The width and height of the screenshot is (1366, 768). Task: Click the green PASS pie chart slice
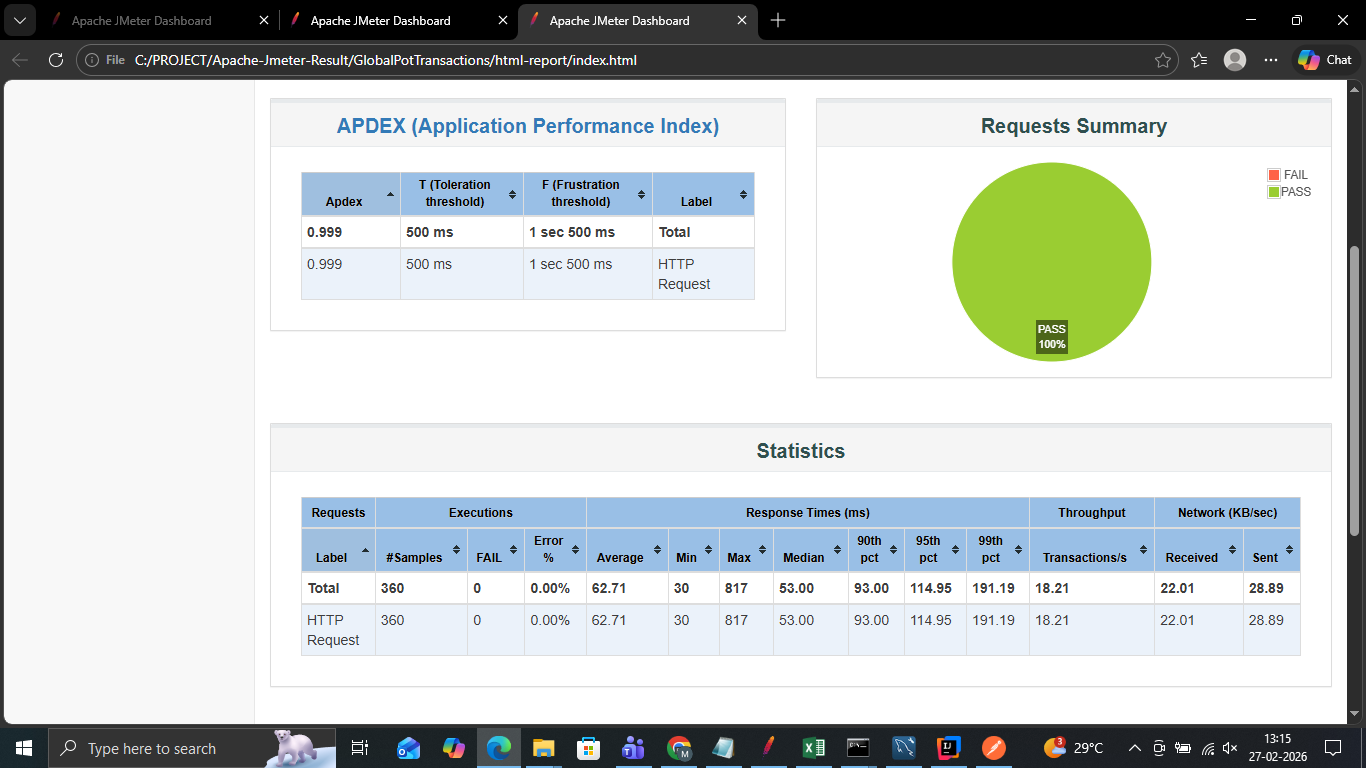click(x=1051, y=250)
